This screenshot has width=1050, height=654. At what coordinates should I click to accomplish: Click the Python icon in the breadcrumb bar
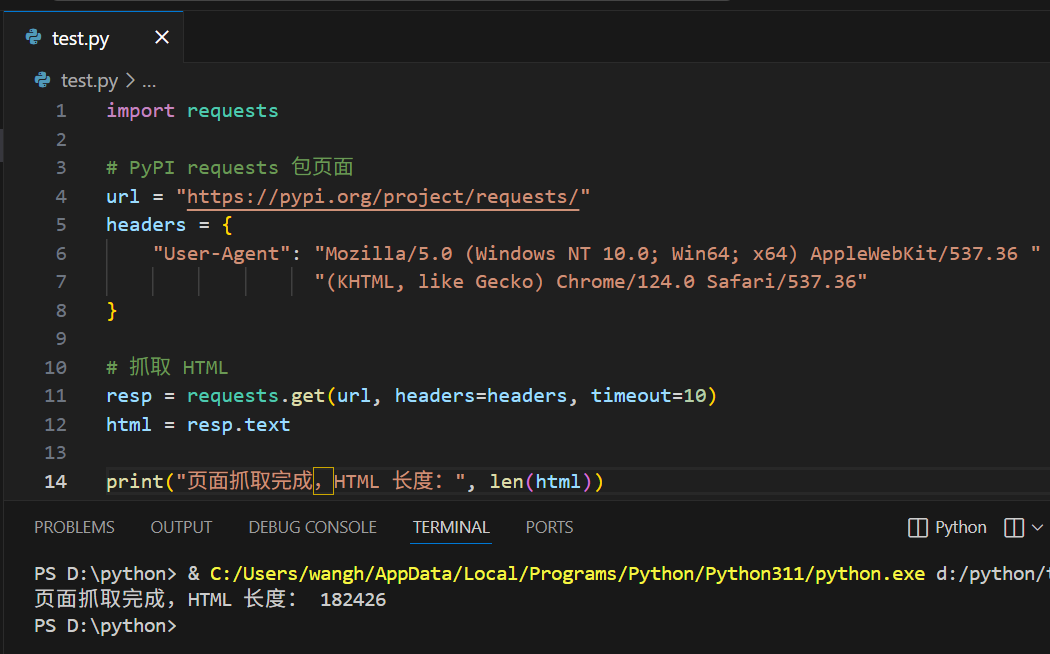(42, 80)
